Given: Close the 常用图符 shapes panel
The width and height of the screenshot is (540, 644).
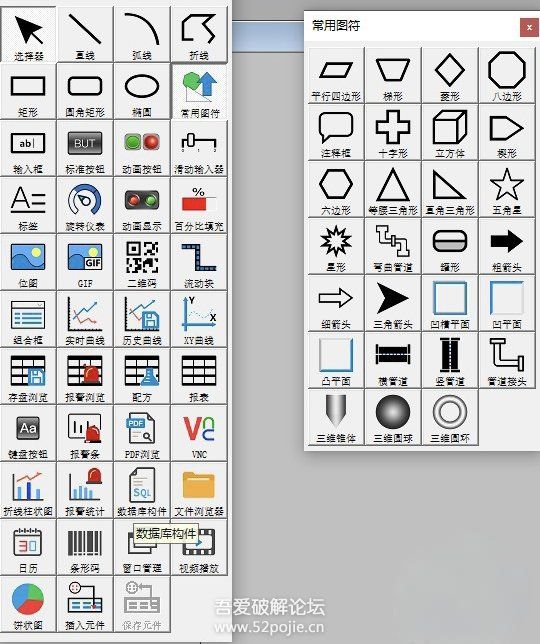Looking at the screenshot, I should (x=529, y=28).
